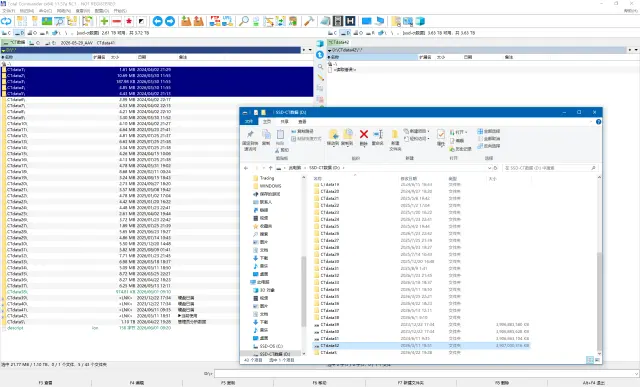Viewport: 640px width, 387px height.
Task: Switch to the Explorer View ribbon tab
Action: click(x=302, y=122)
